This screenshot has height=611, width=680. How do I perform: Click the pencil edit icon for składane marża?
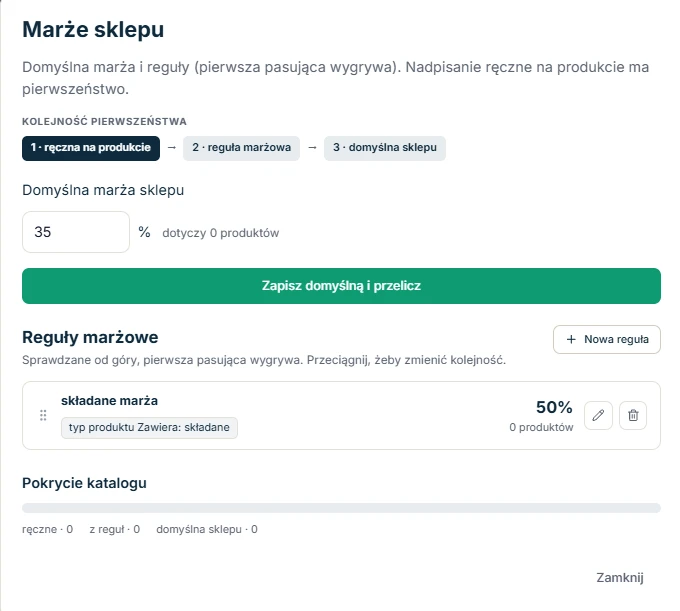[x=598, y=415]
